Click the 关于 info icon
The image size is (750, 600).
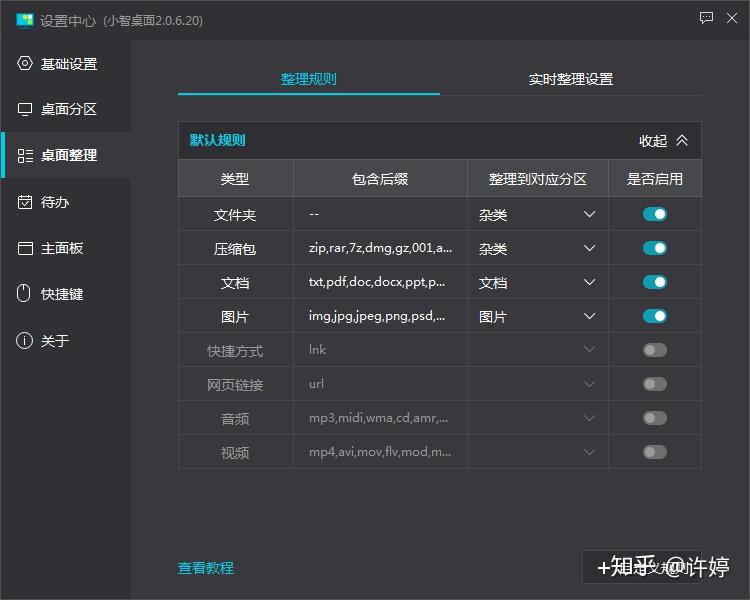[24, 340]
